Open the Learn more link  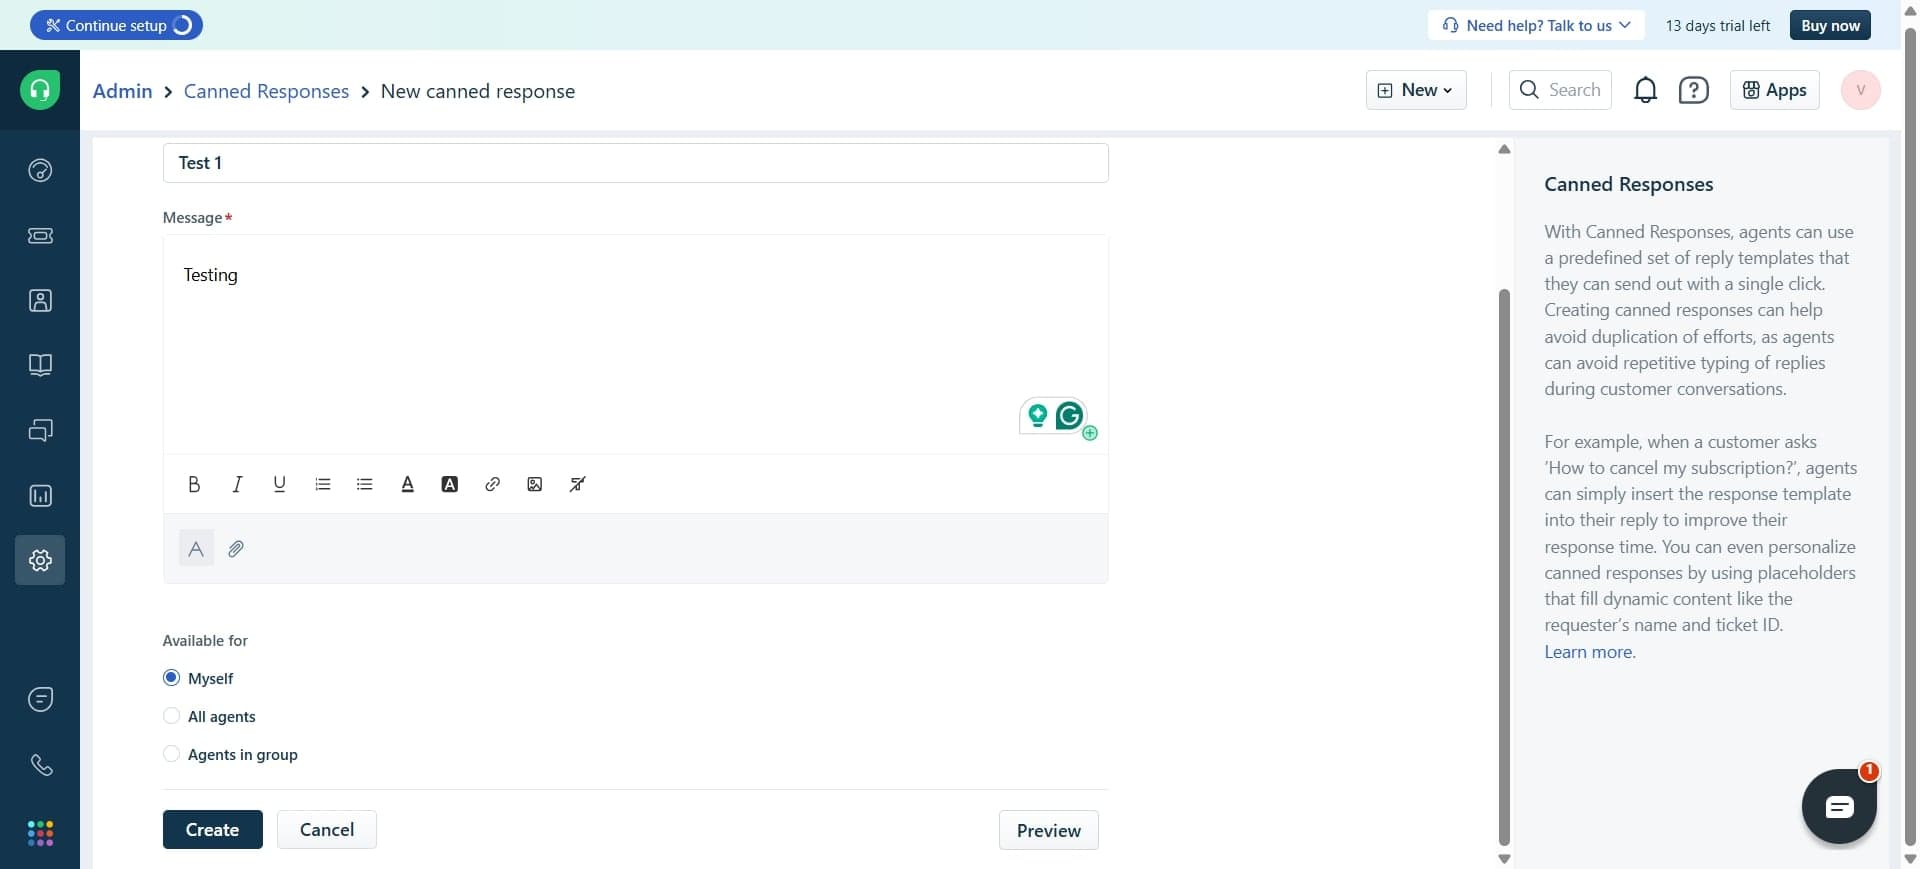1589,652
